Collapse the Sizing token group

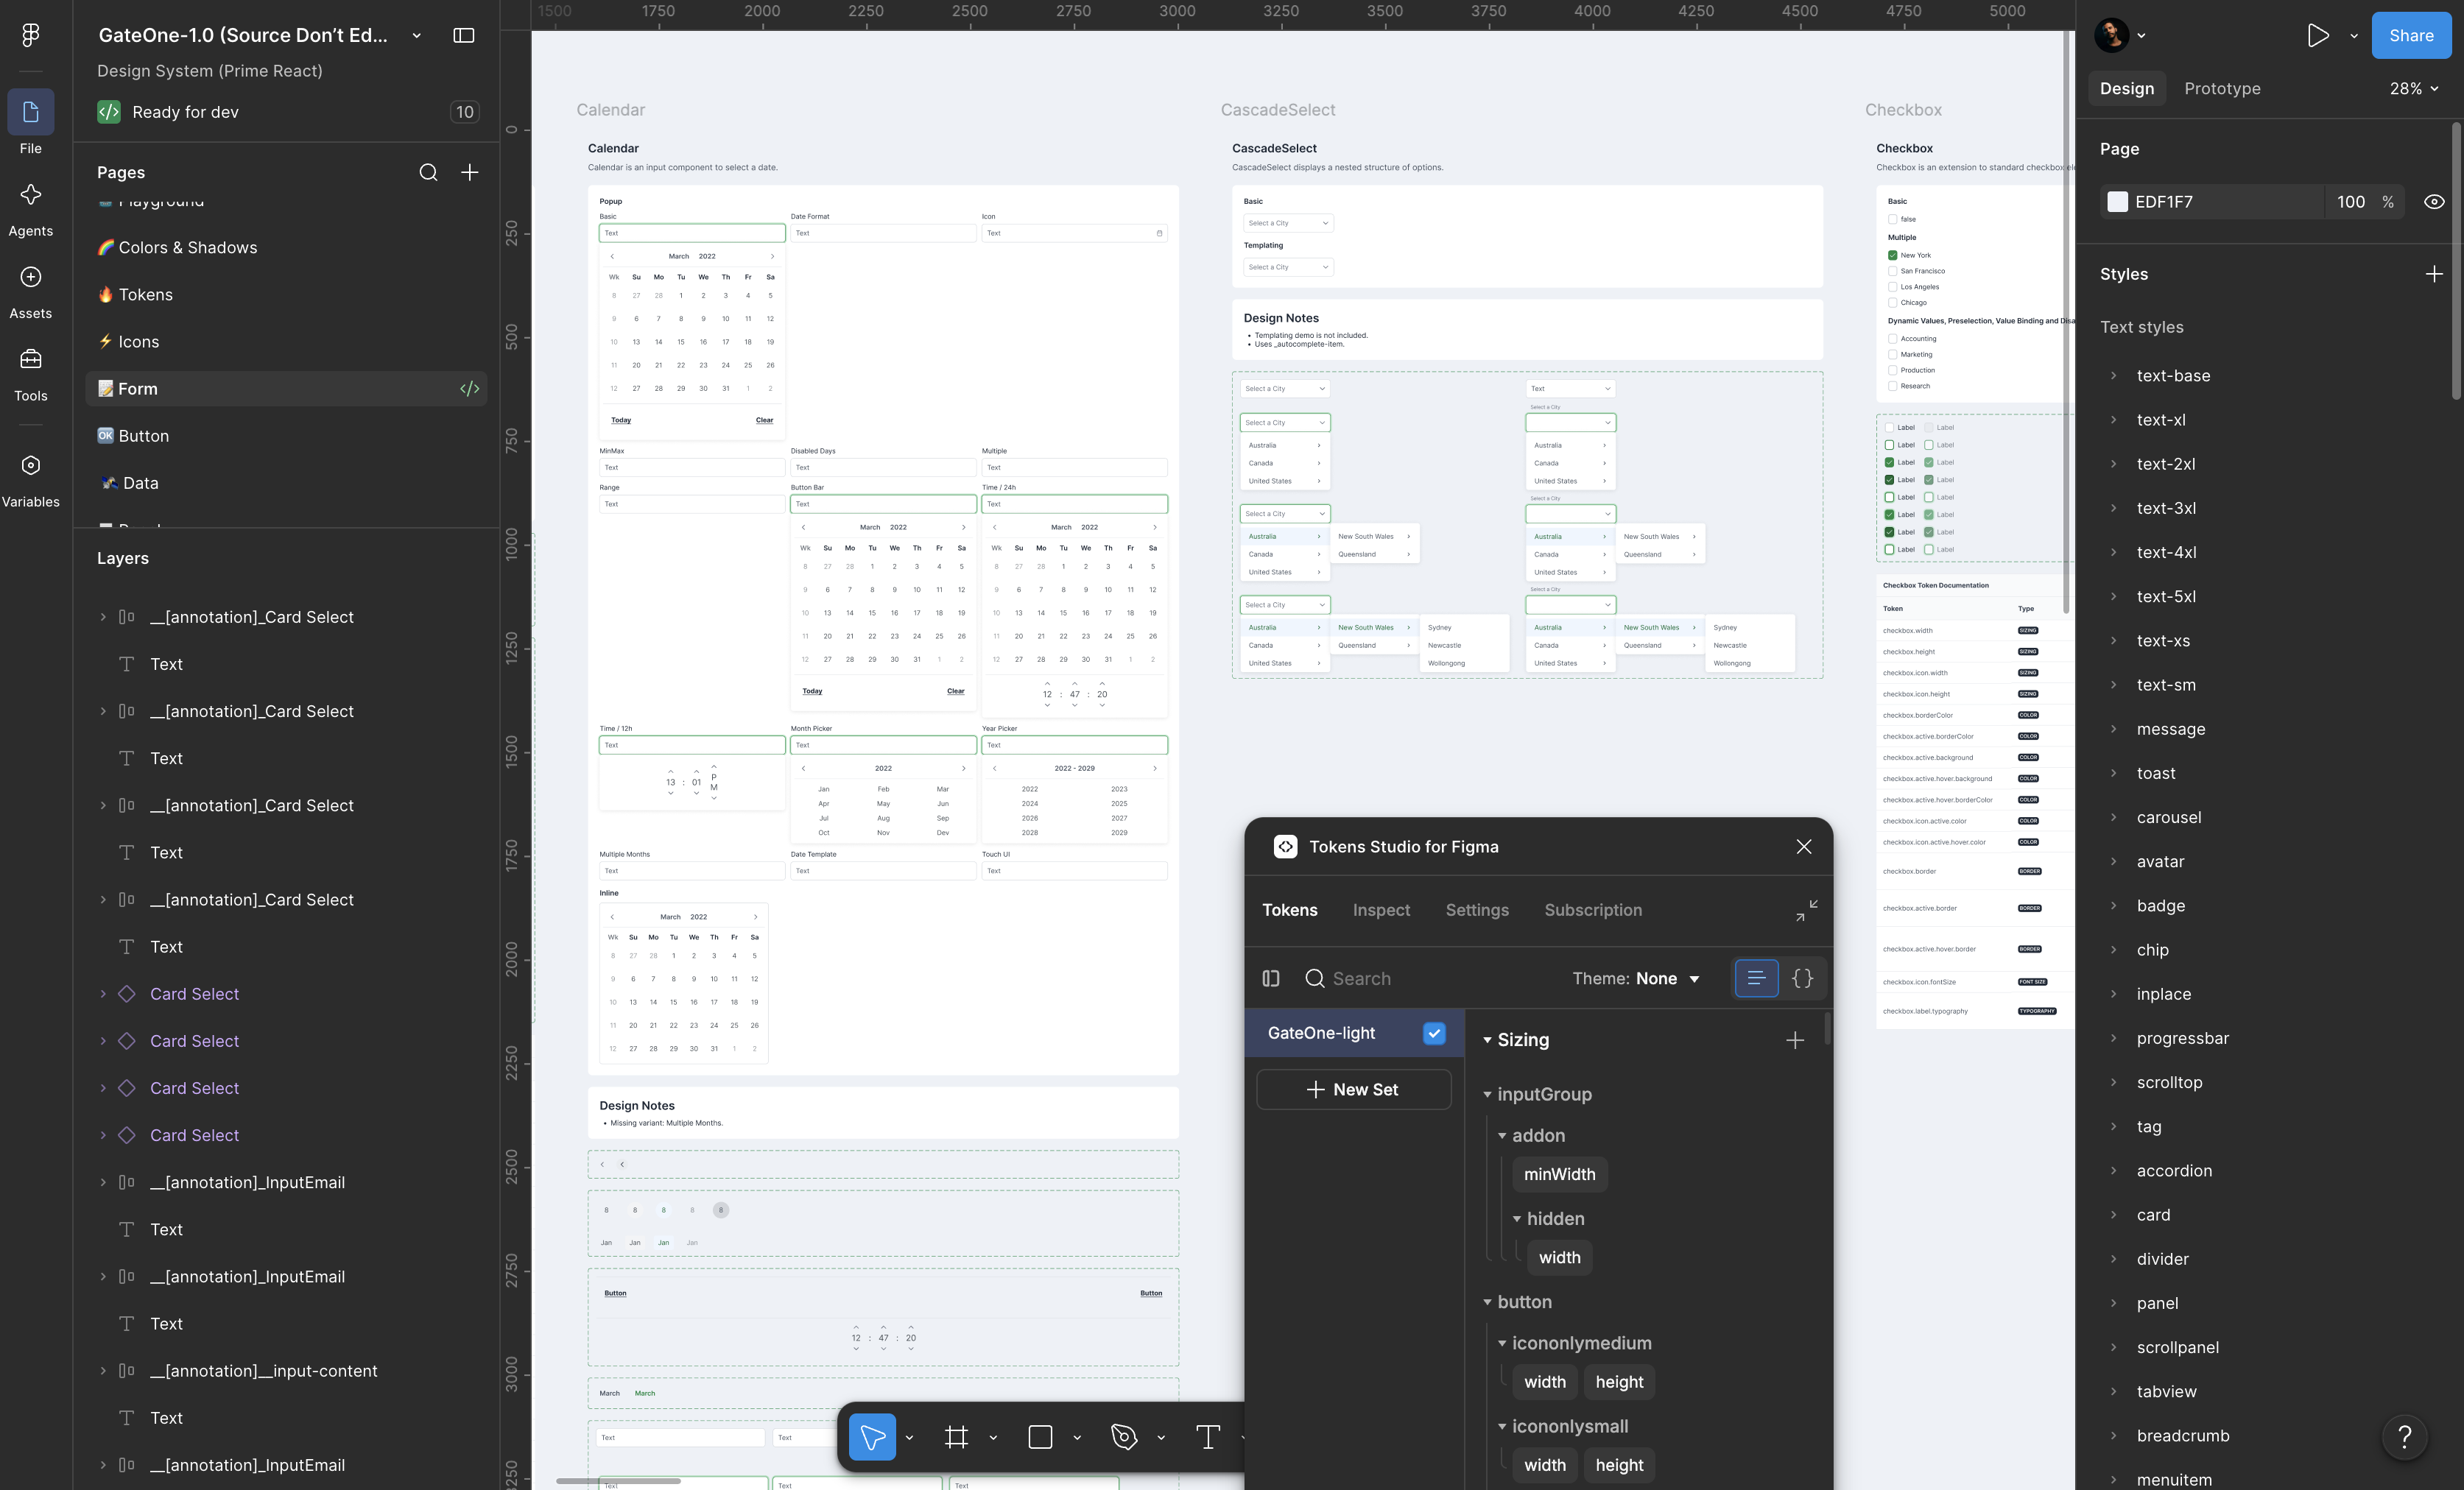tap(1488, 1040)
